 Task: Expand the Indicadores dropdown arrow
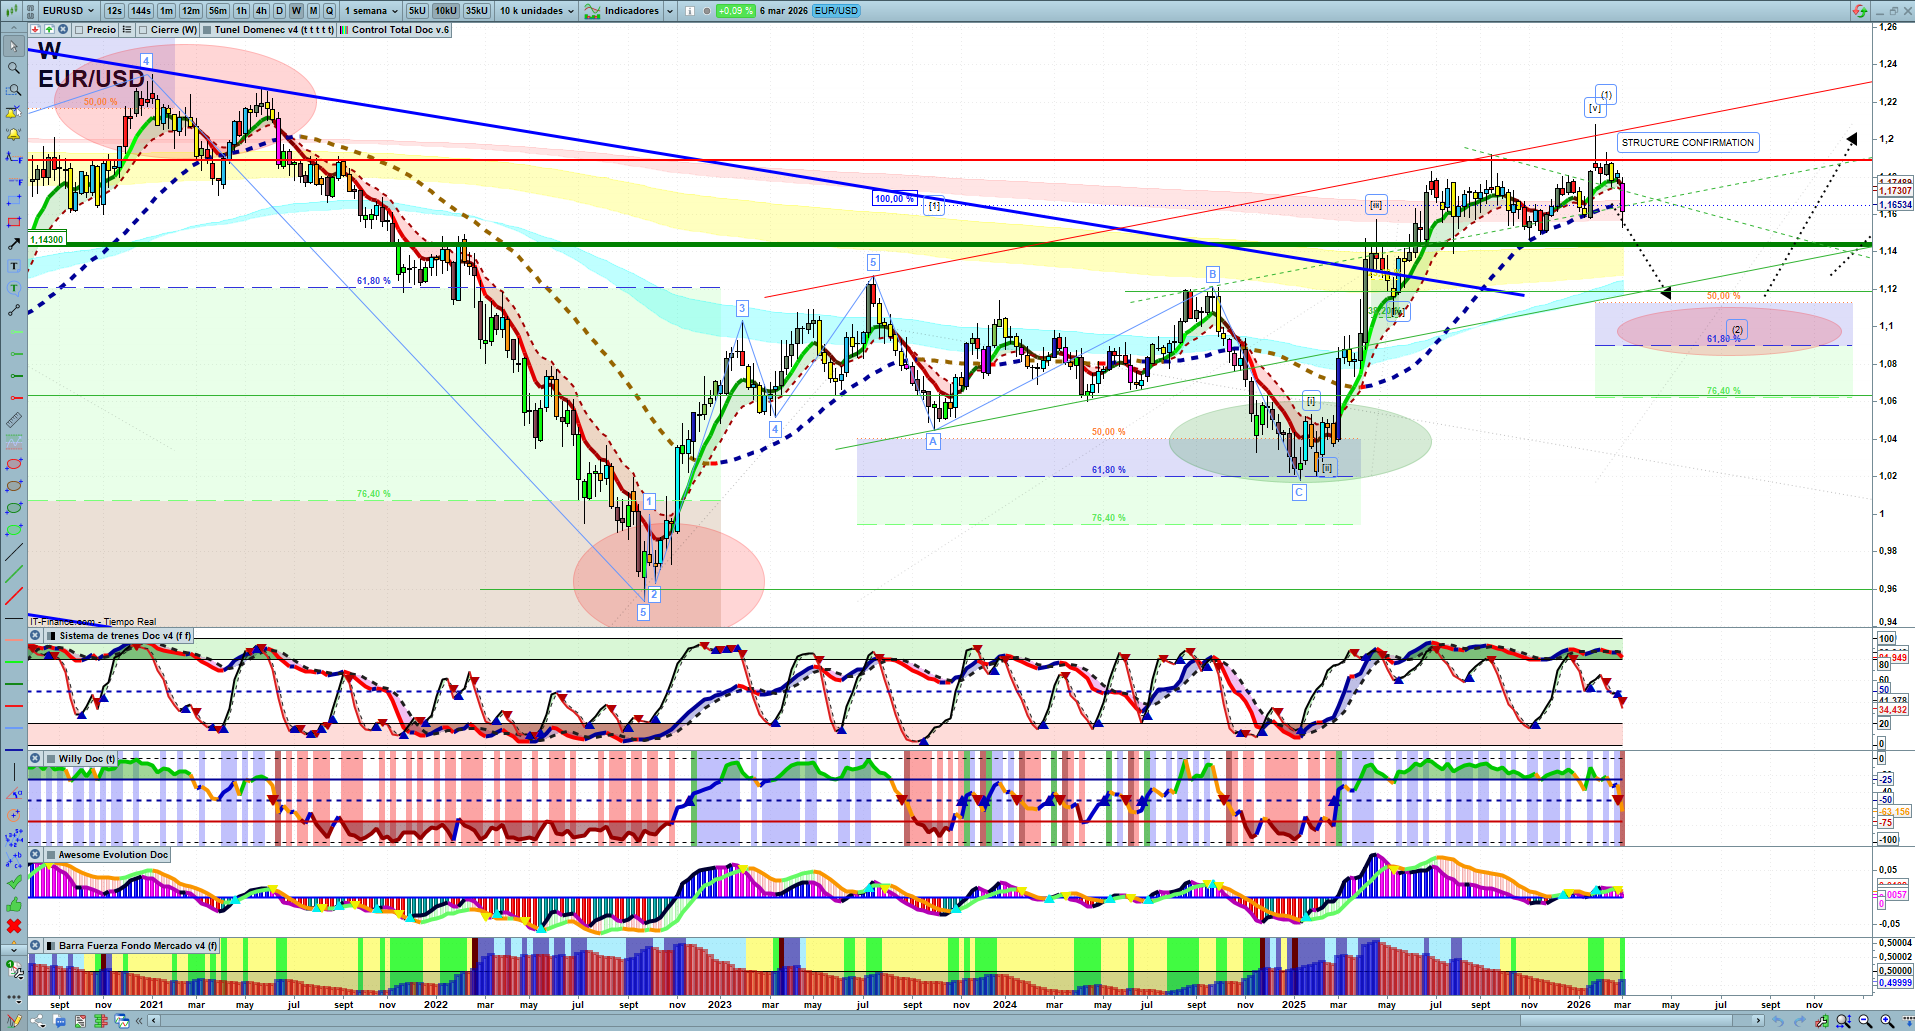pyautogui.click(x=668, y=11)
